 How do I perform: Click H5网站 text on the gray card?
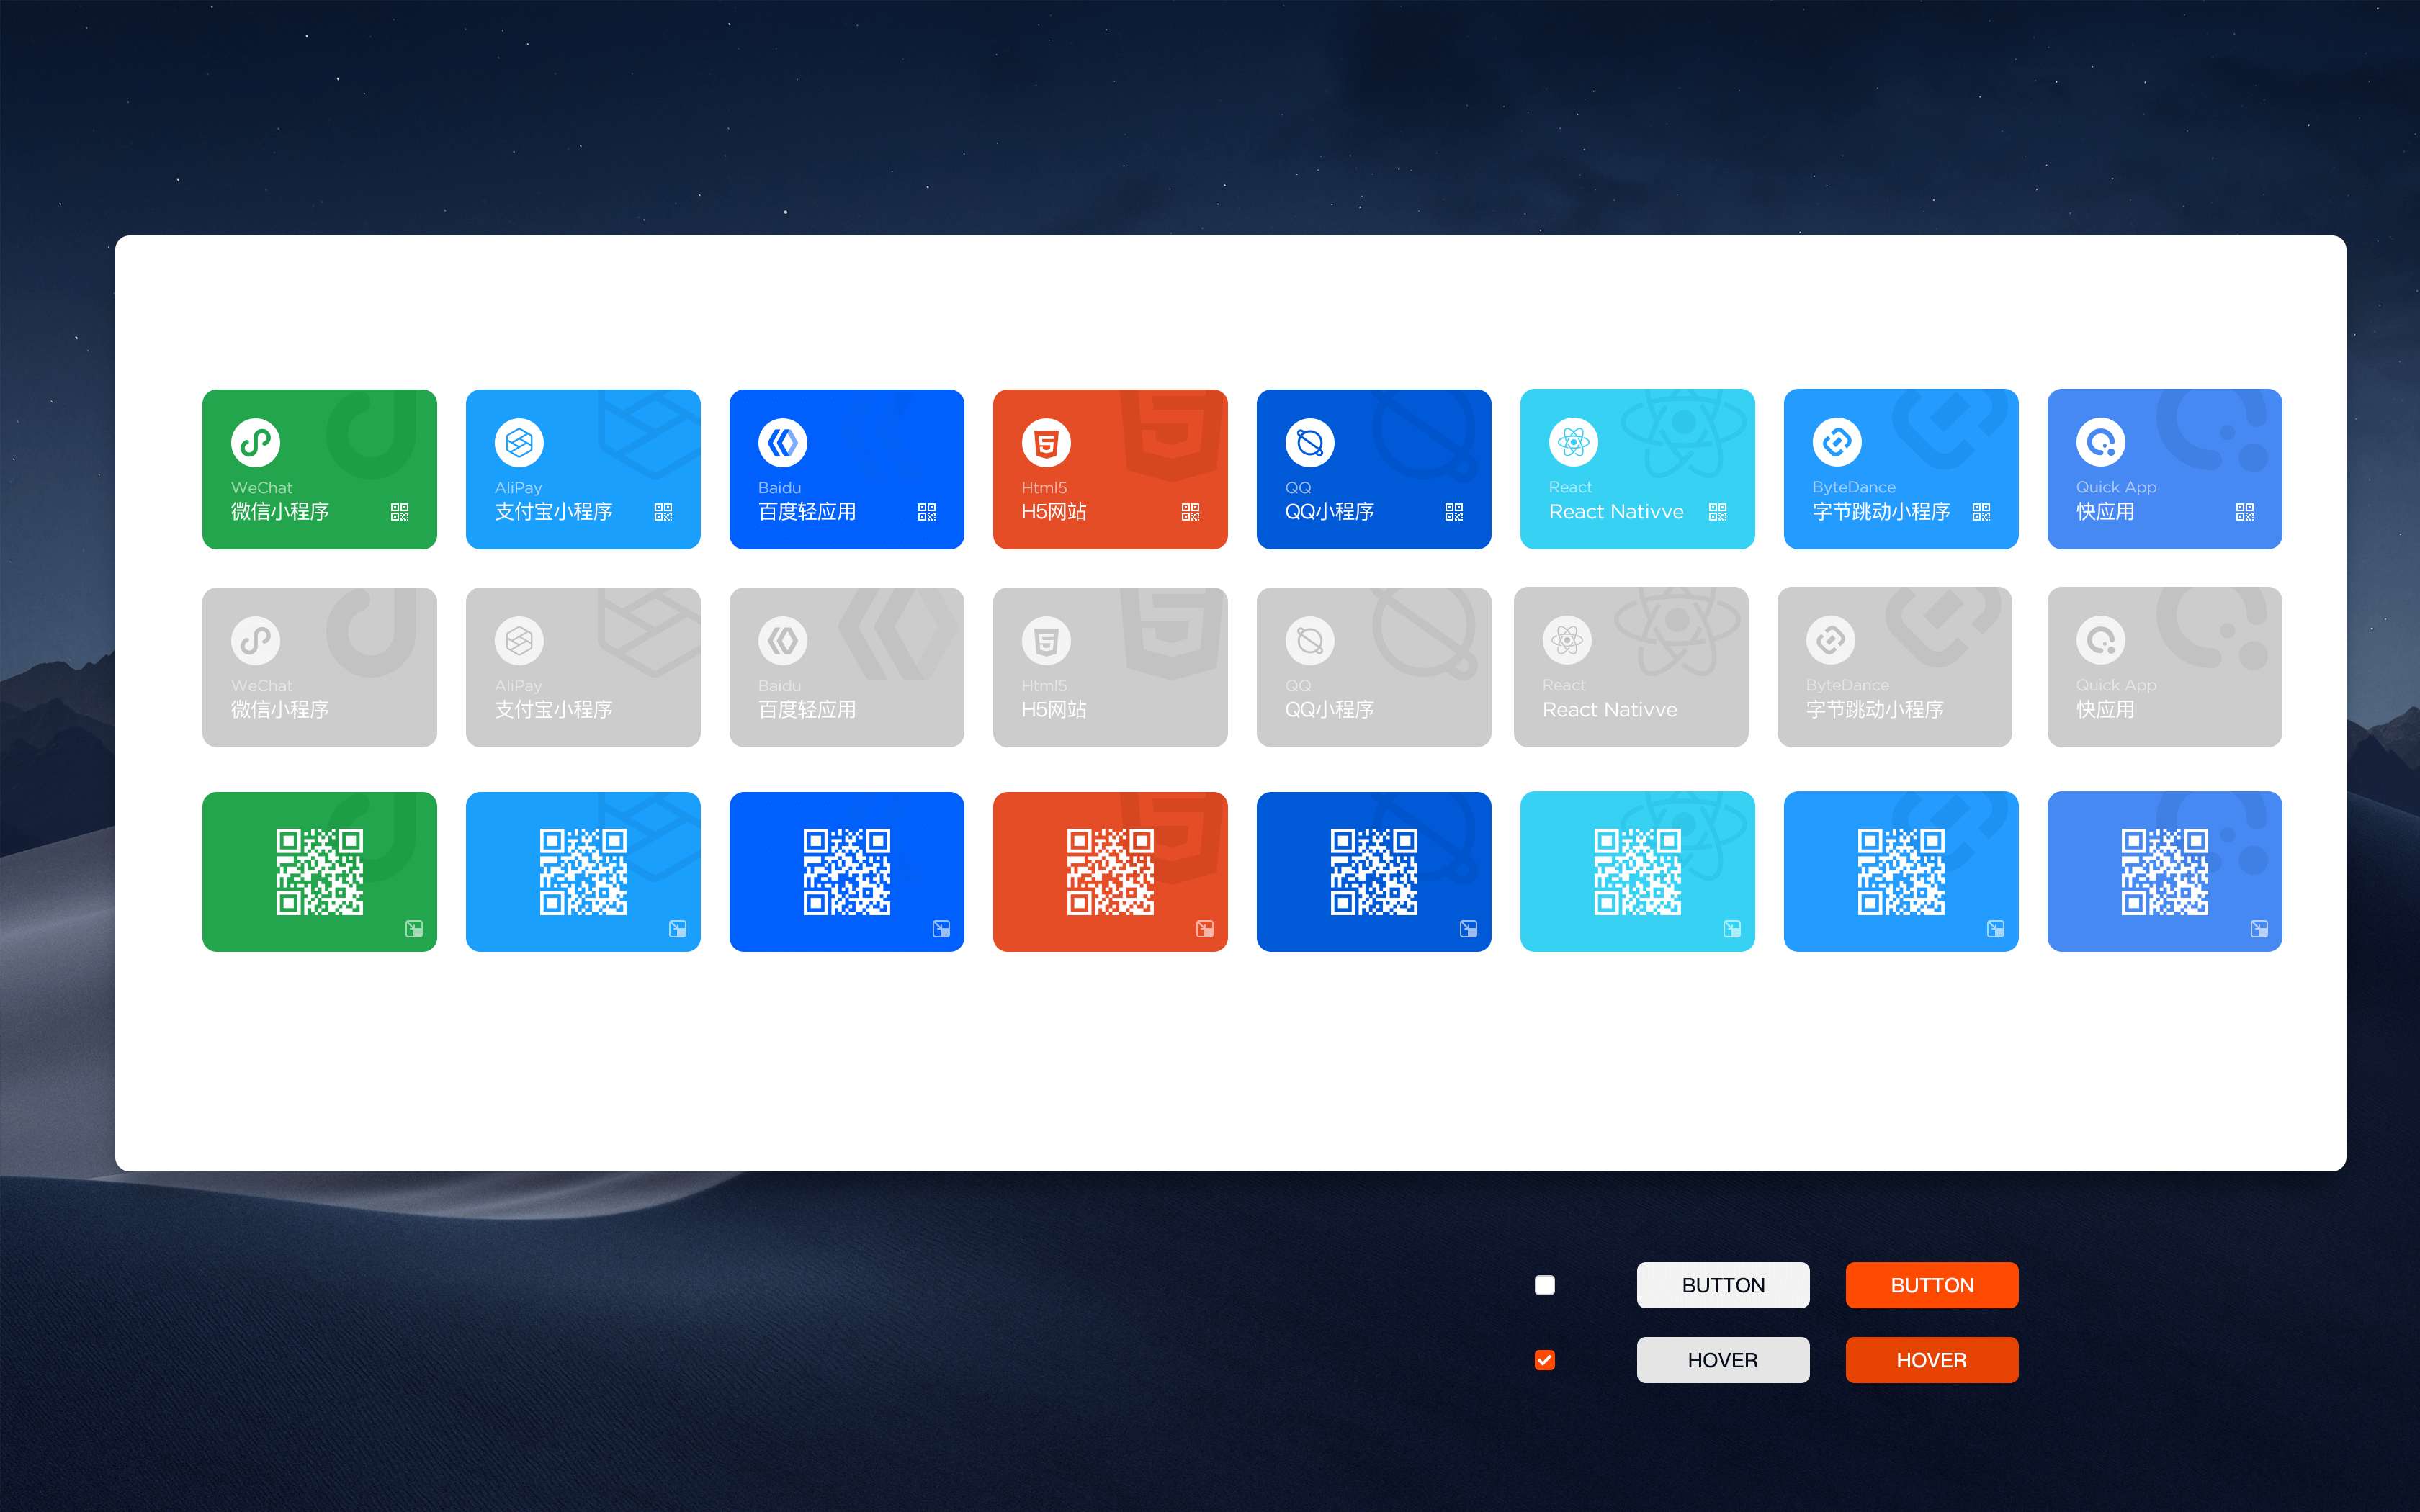[x=1054, y=710]
